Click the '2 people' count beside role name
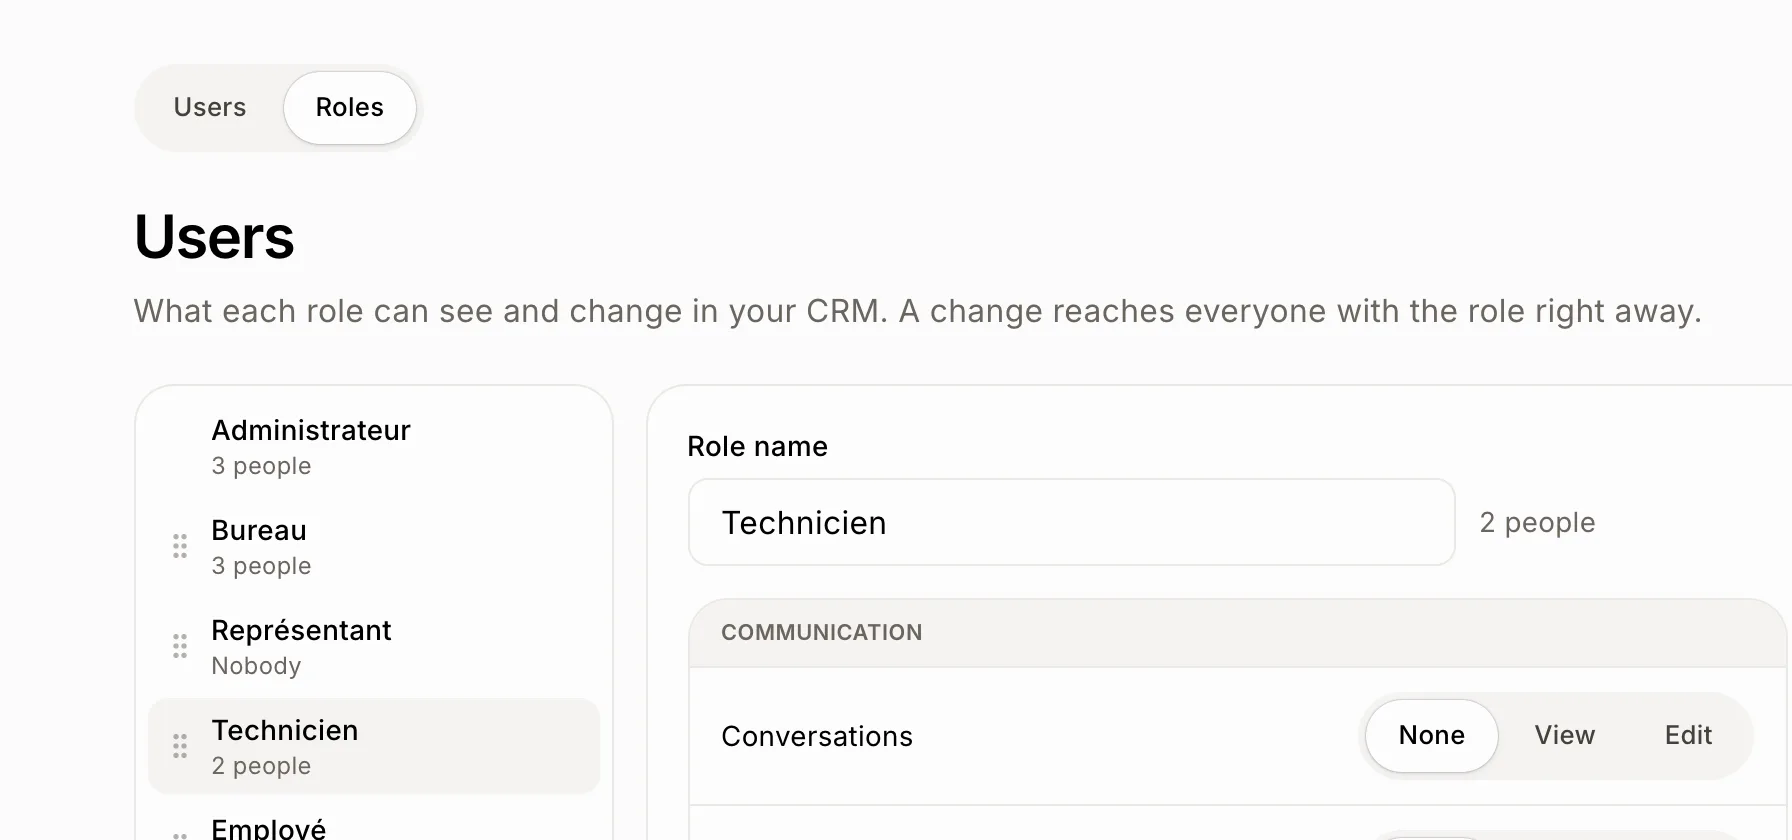This screenshot has height=840, width=1792. click(1537, 522)
